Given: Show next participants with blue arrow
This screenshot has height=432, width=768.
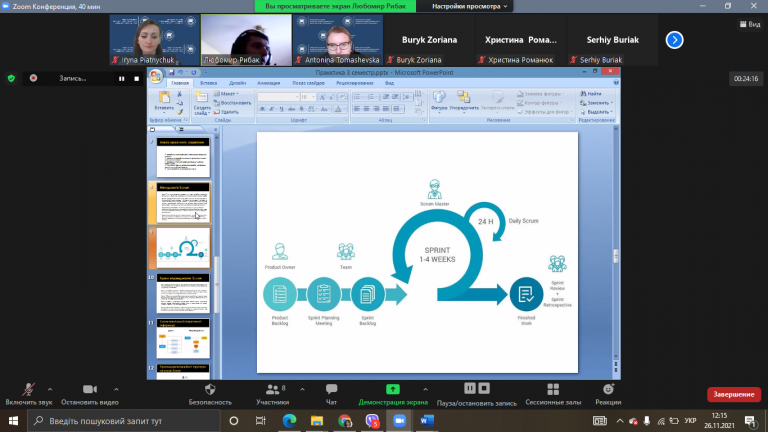Looking at the screenshot, I should pyautogui.click(x=674, y=40).
